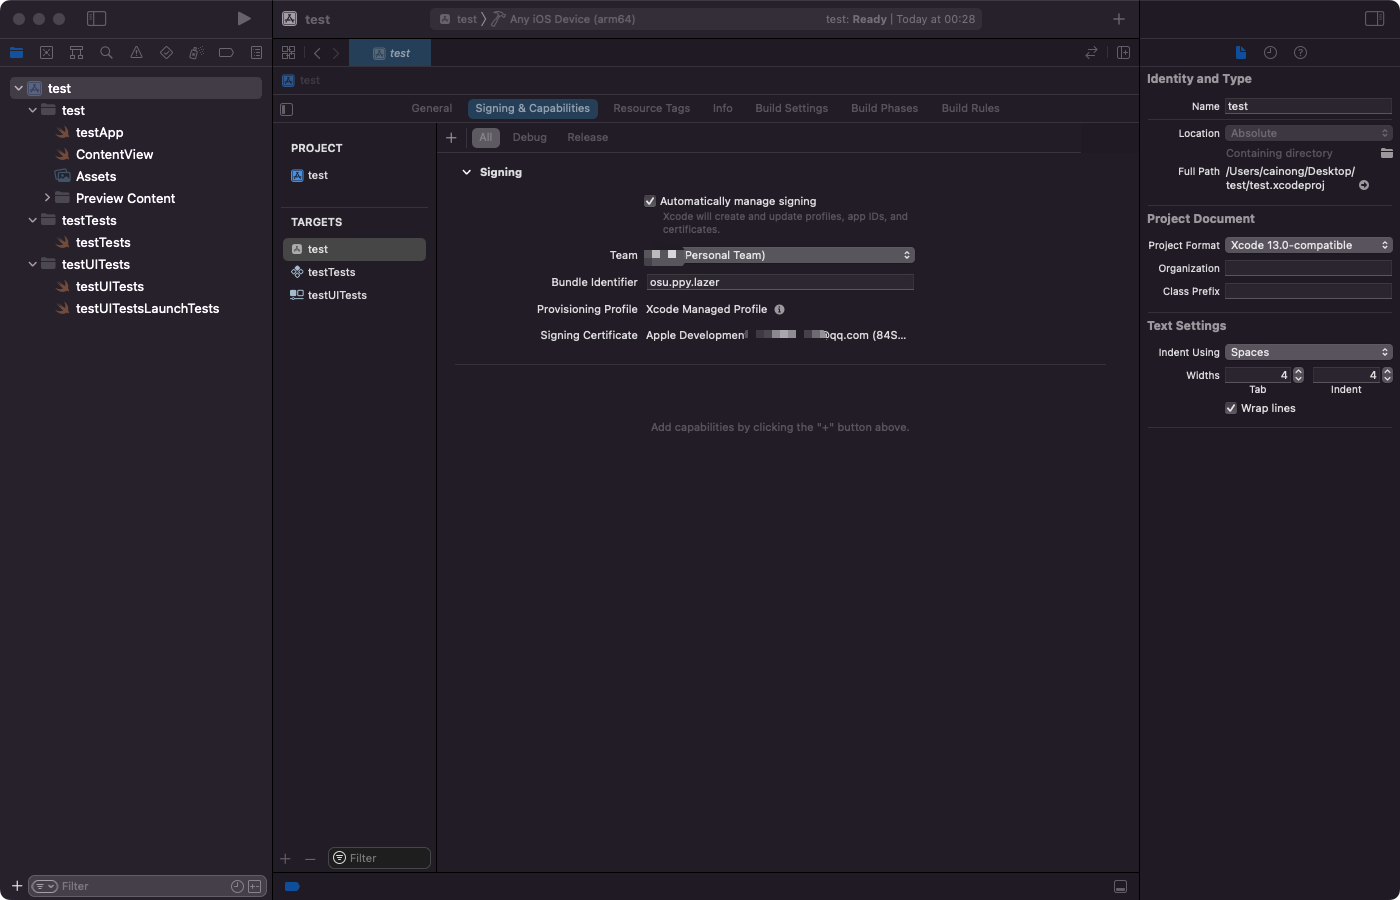Open the Debug navigator

pos(196,53)
